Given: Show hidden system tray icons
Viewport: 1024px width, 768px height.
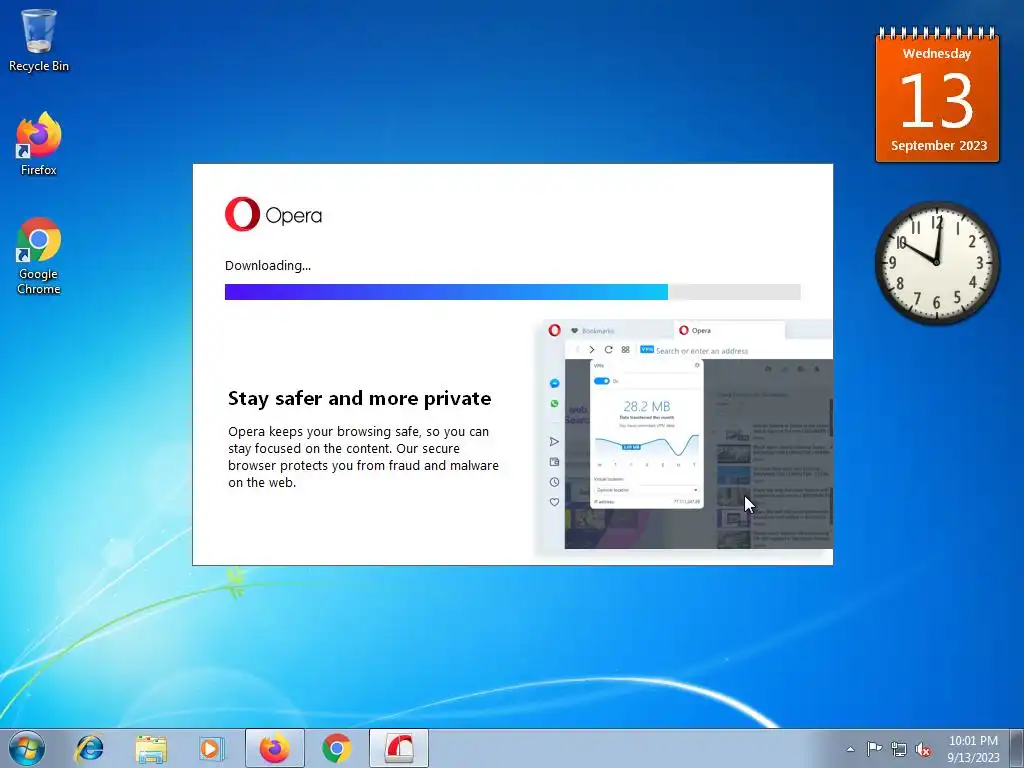Looking at the screenshot, I should (x=850, y=749).
